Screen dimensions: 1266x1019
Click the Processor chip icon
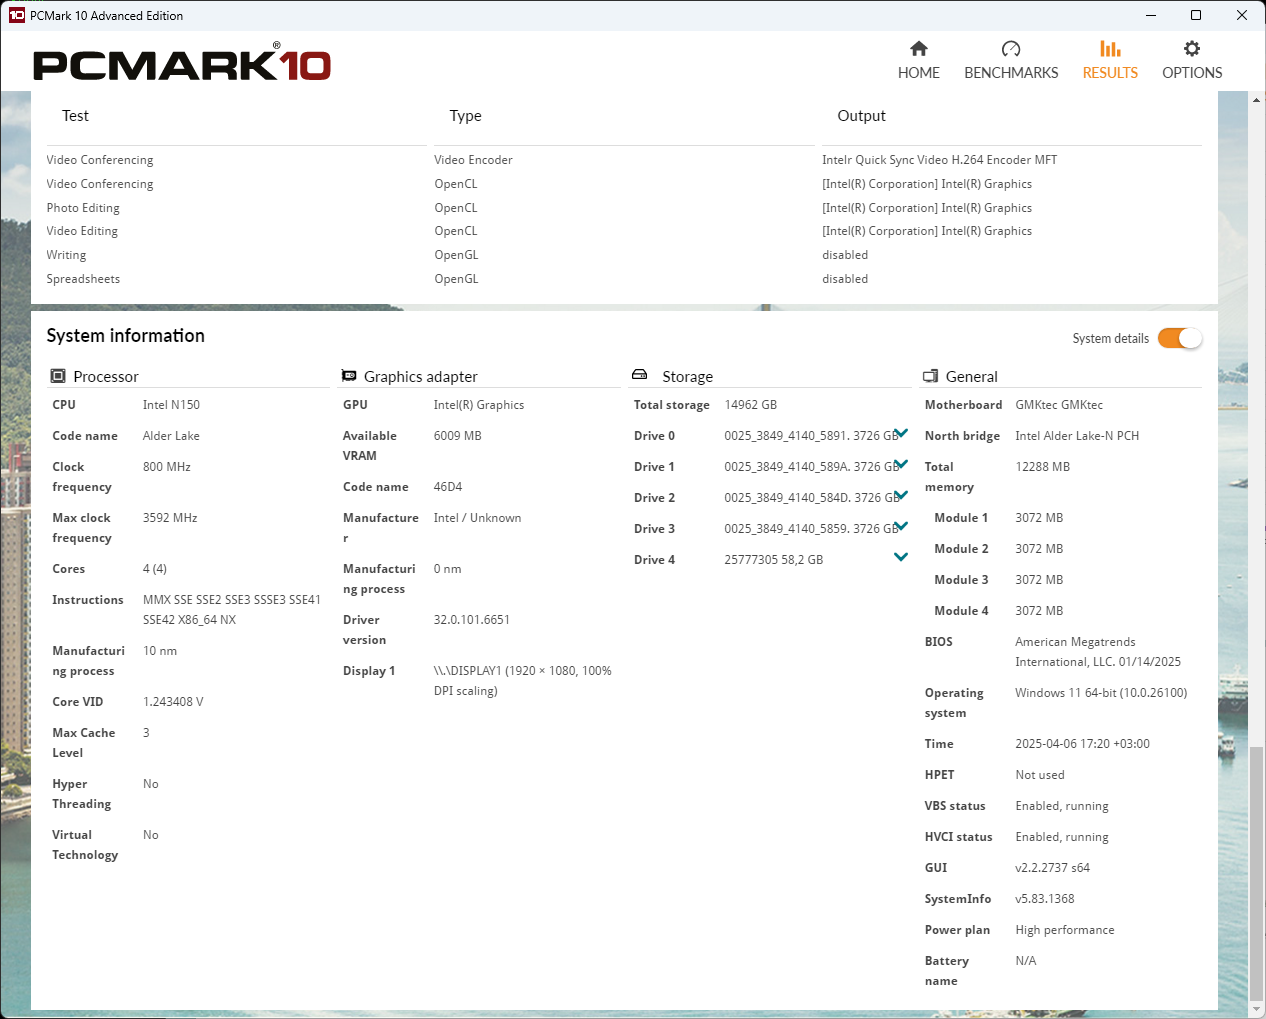[x=58, y=376]
